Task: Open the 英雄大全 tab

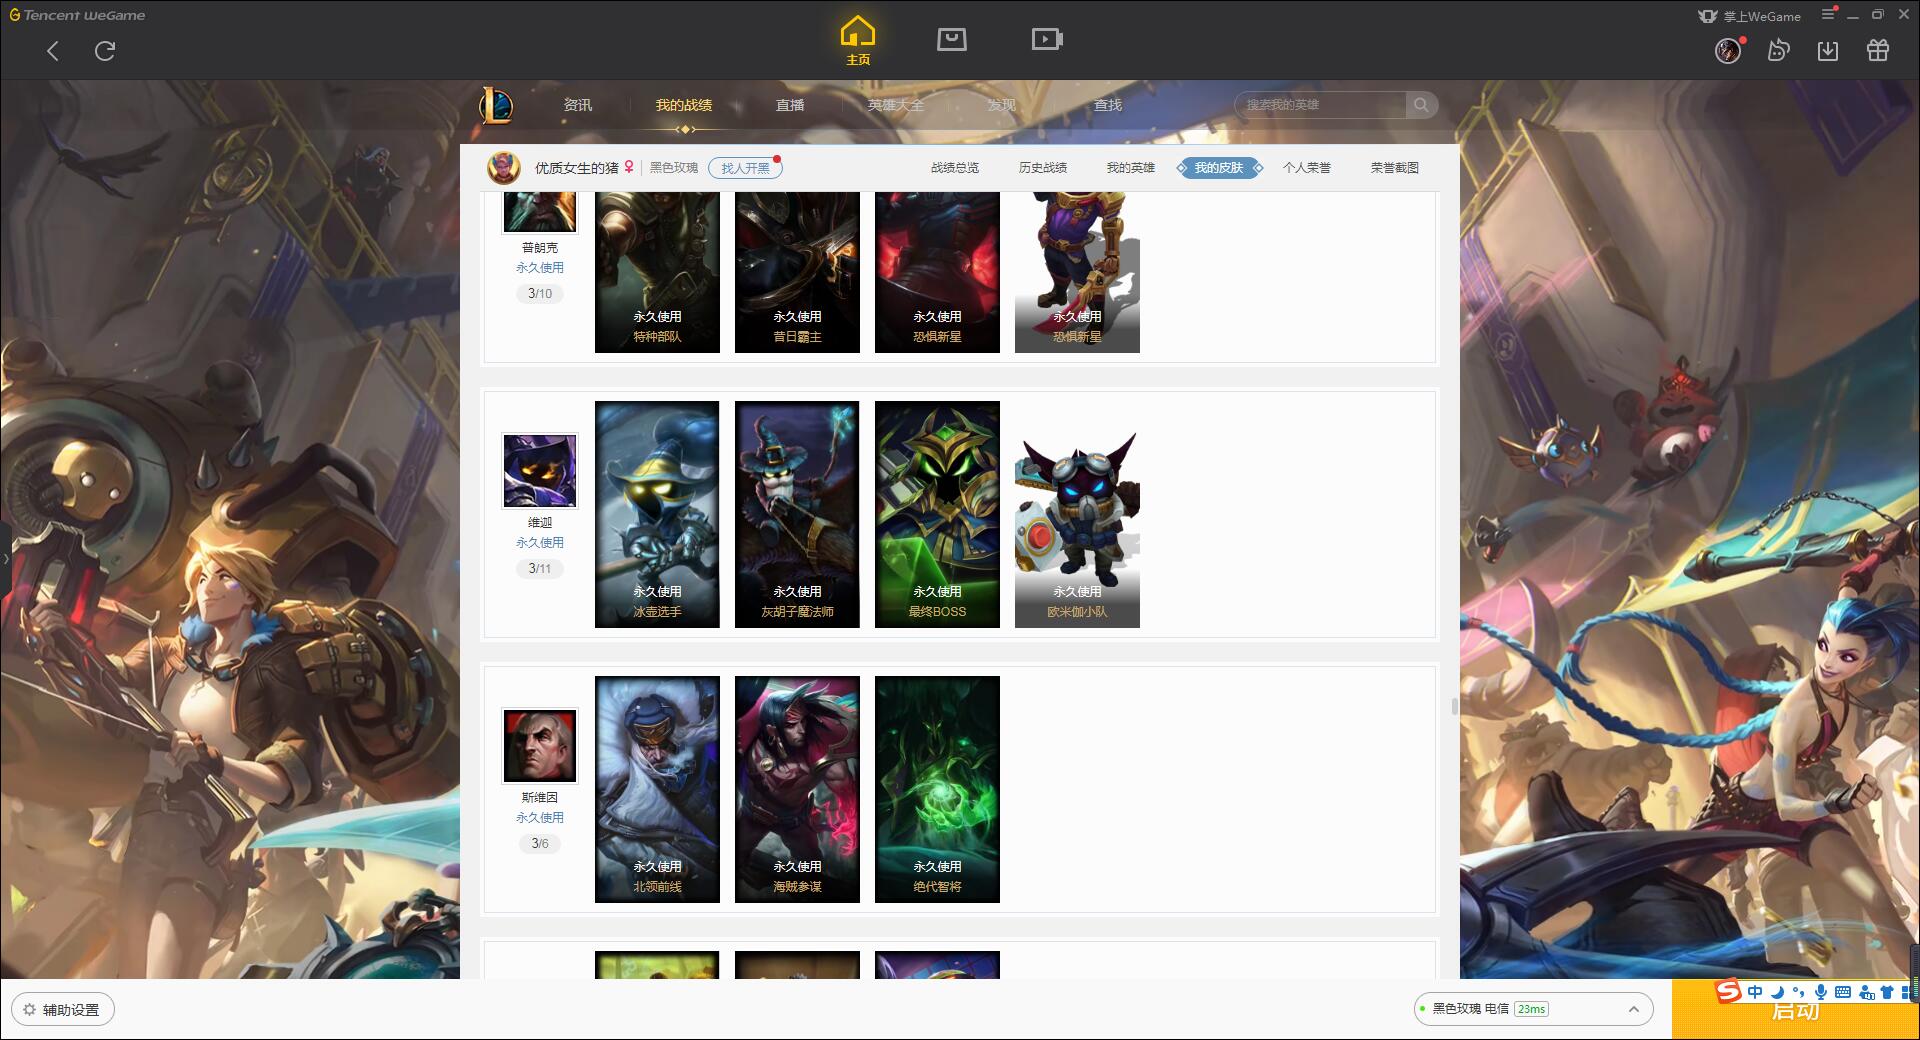Action: coord(896,105)
